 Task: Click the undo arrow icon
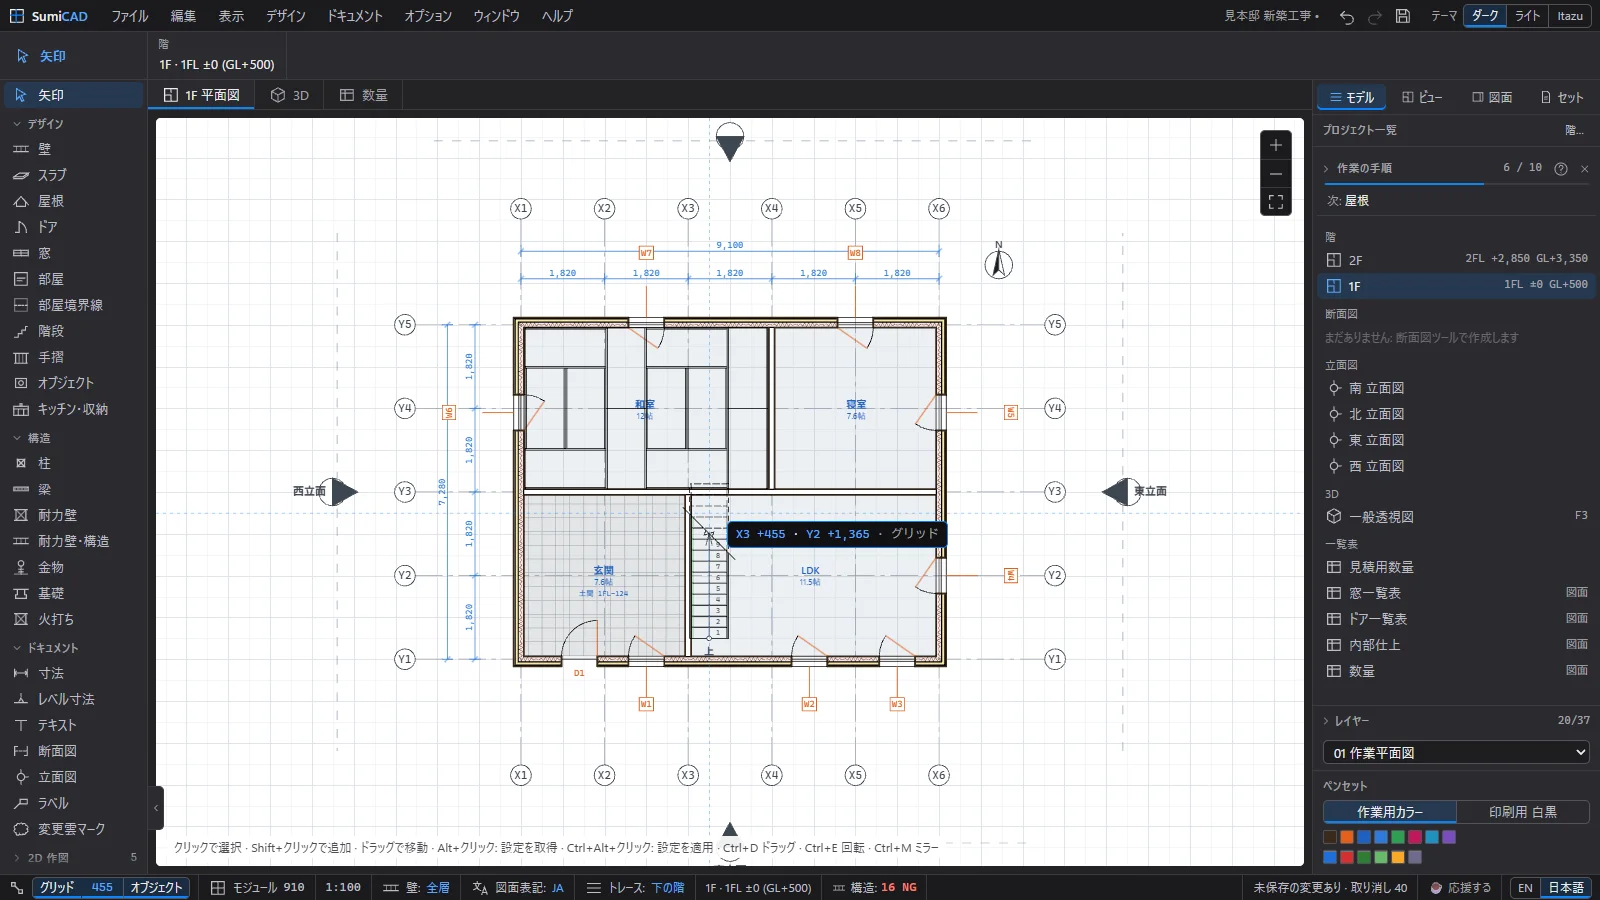pyautogui.click(x=1347, y=16)
